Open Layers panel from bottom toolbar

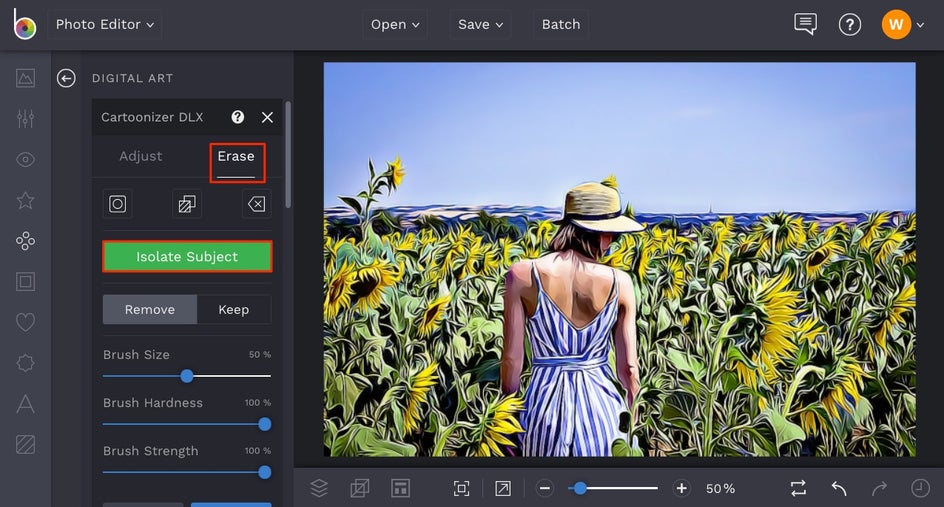pos(319,488)
